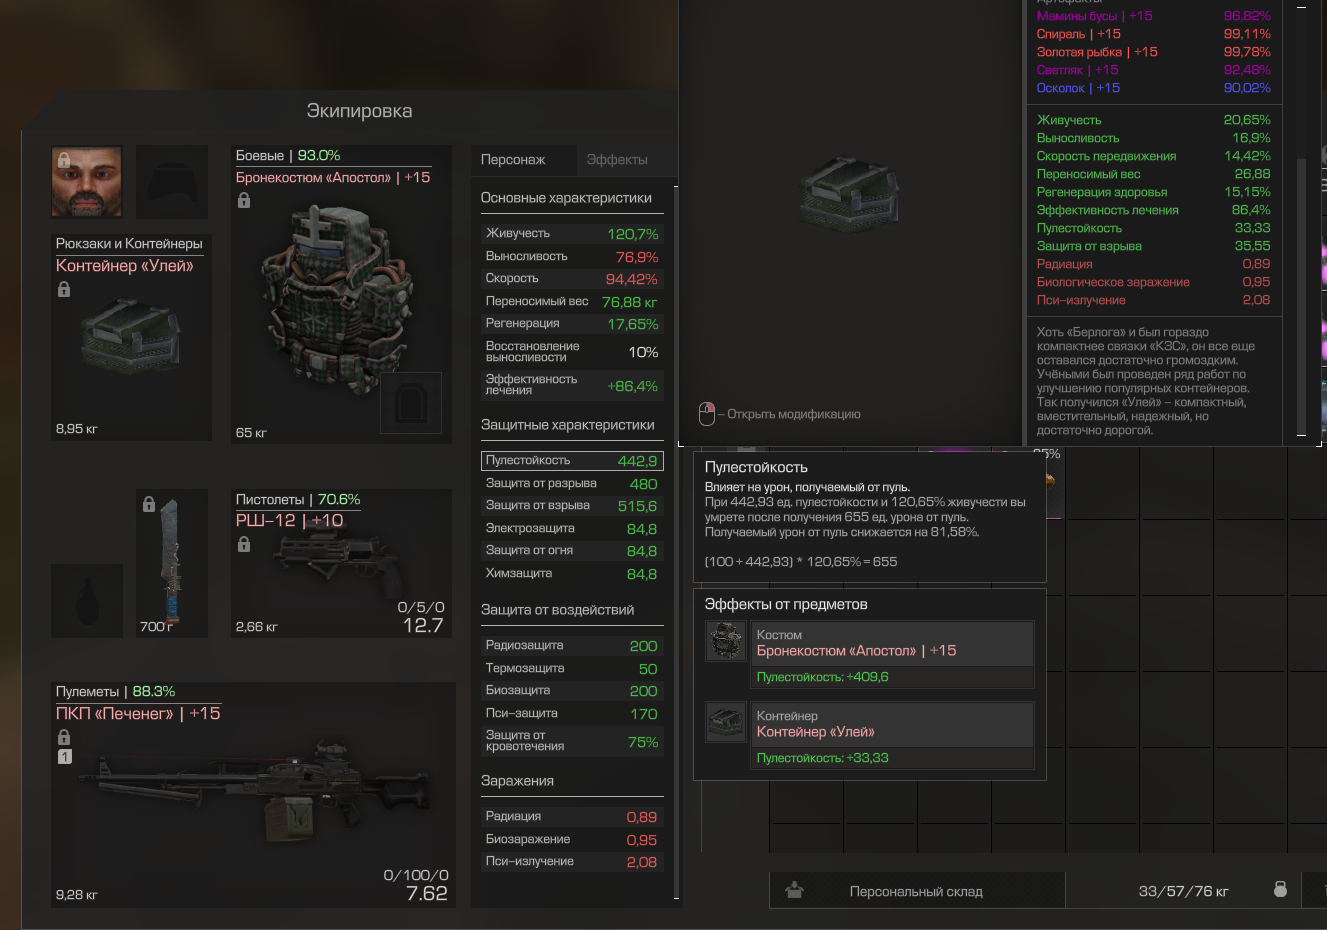This screenshot has height=930, width=1327.
Task: Open the Эффекты tab
Action: tap(617, 159)
